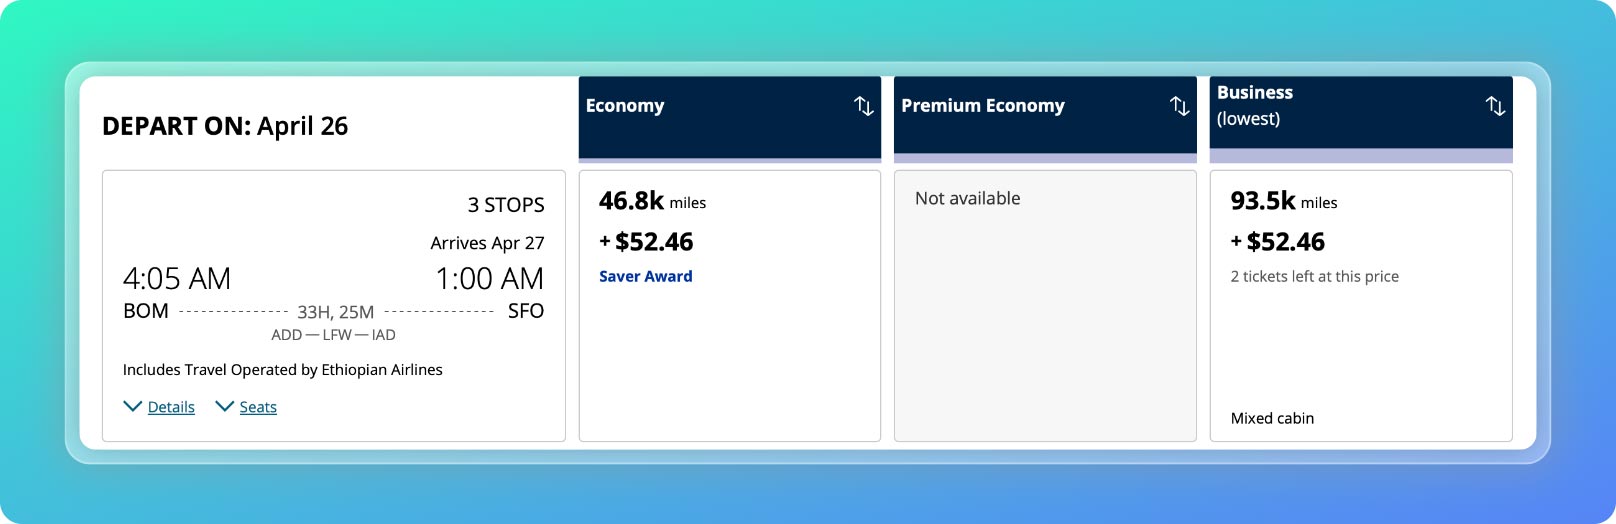
Task: Sort by Premium Economy arrows icon
Action: tap(1180, 106)
